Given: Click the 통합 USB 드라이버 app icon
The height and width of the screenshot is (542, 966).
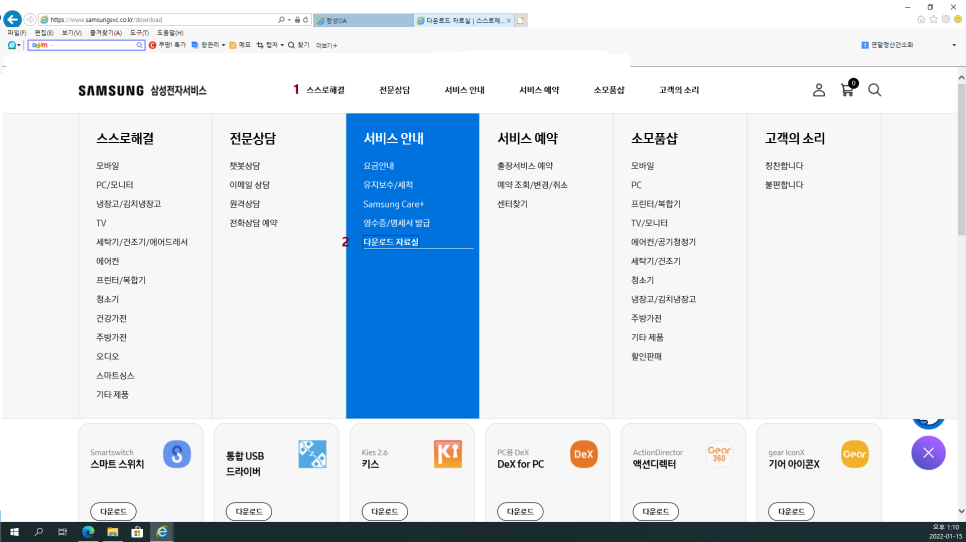Looking at the screenshot, I should 312,454.
